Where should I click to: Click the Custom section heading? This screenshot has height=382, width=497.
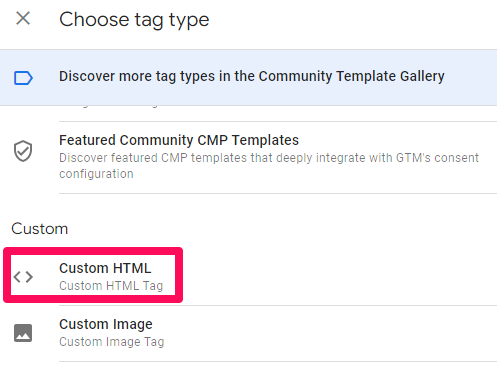(40, 229)
